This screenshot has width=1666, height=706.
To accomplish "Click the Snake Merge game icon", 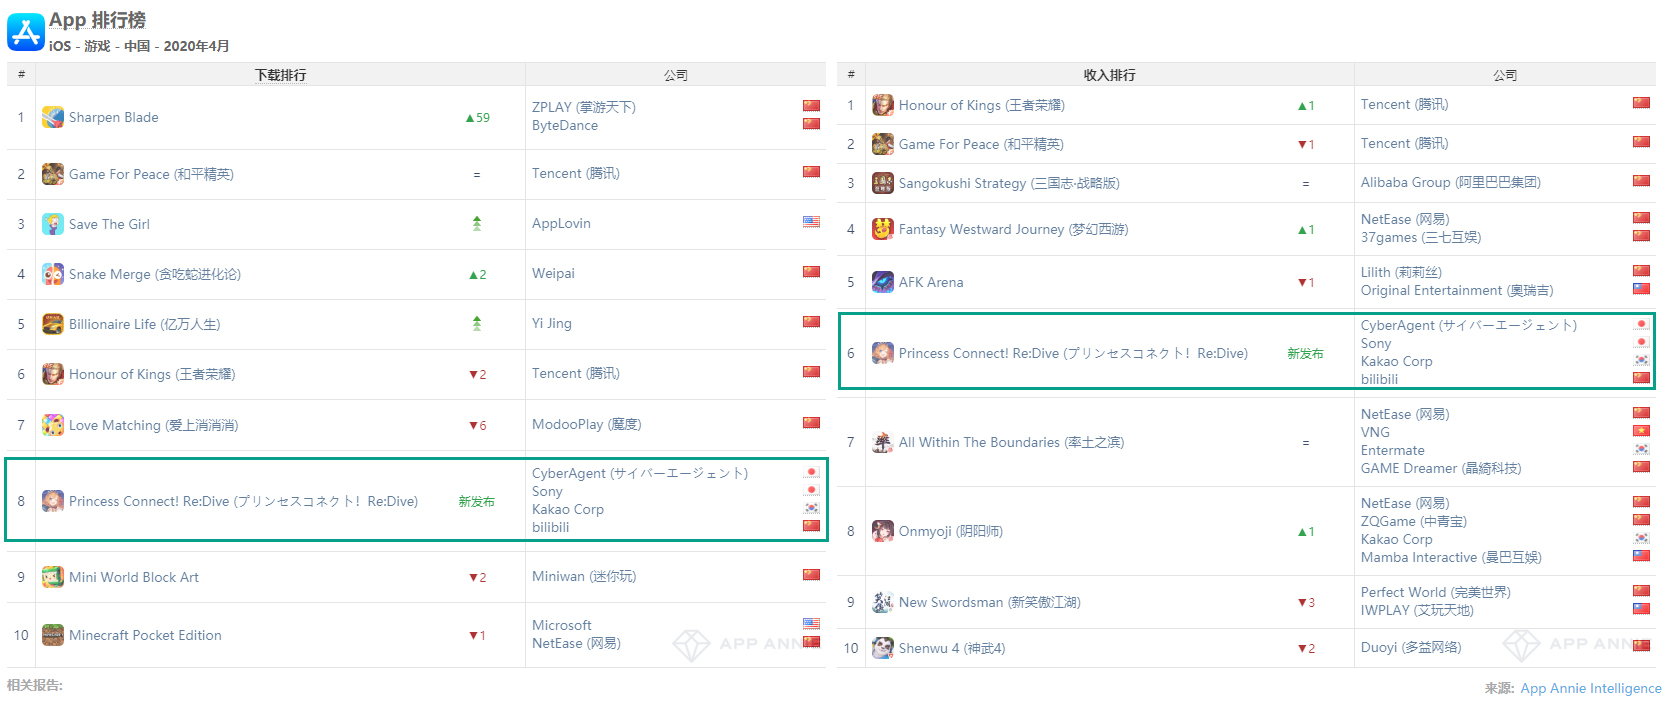I will point(53,274).
